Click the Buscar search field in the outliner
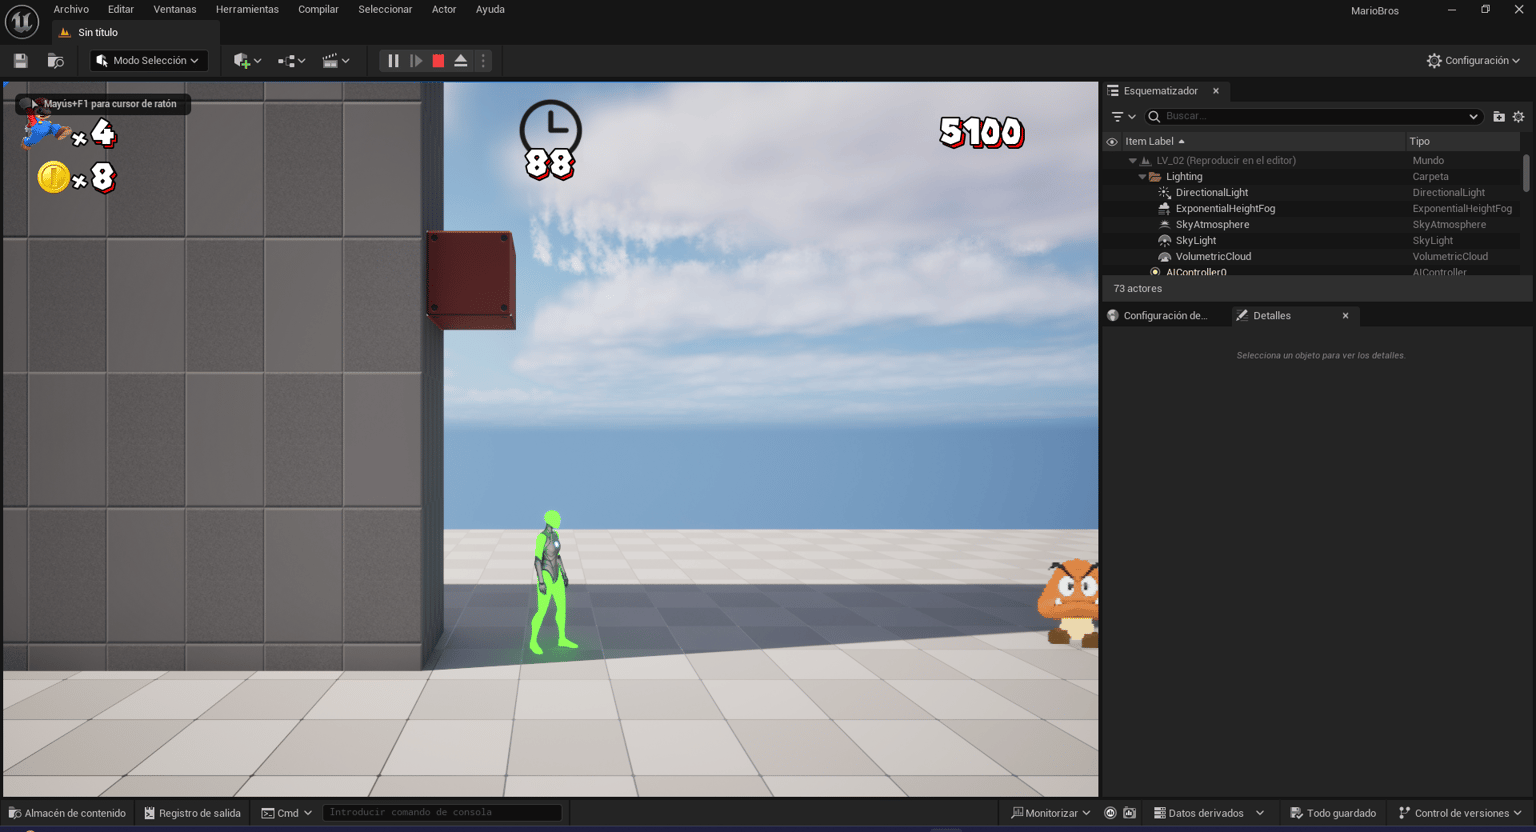The width and height of the screenshot is (1536, 832). coord(1312,116)
